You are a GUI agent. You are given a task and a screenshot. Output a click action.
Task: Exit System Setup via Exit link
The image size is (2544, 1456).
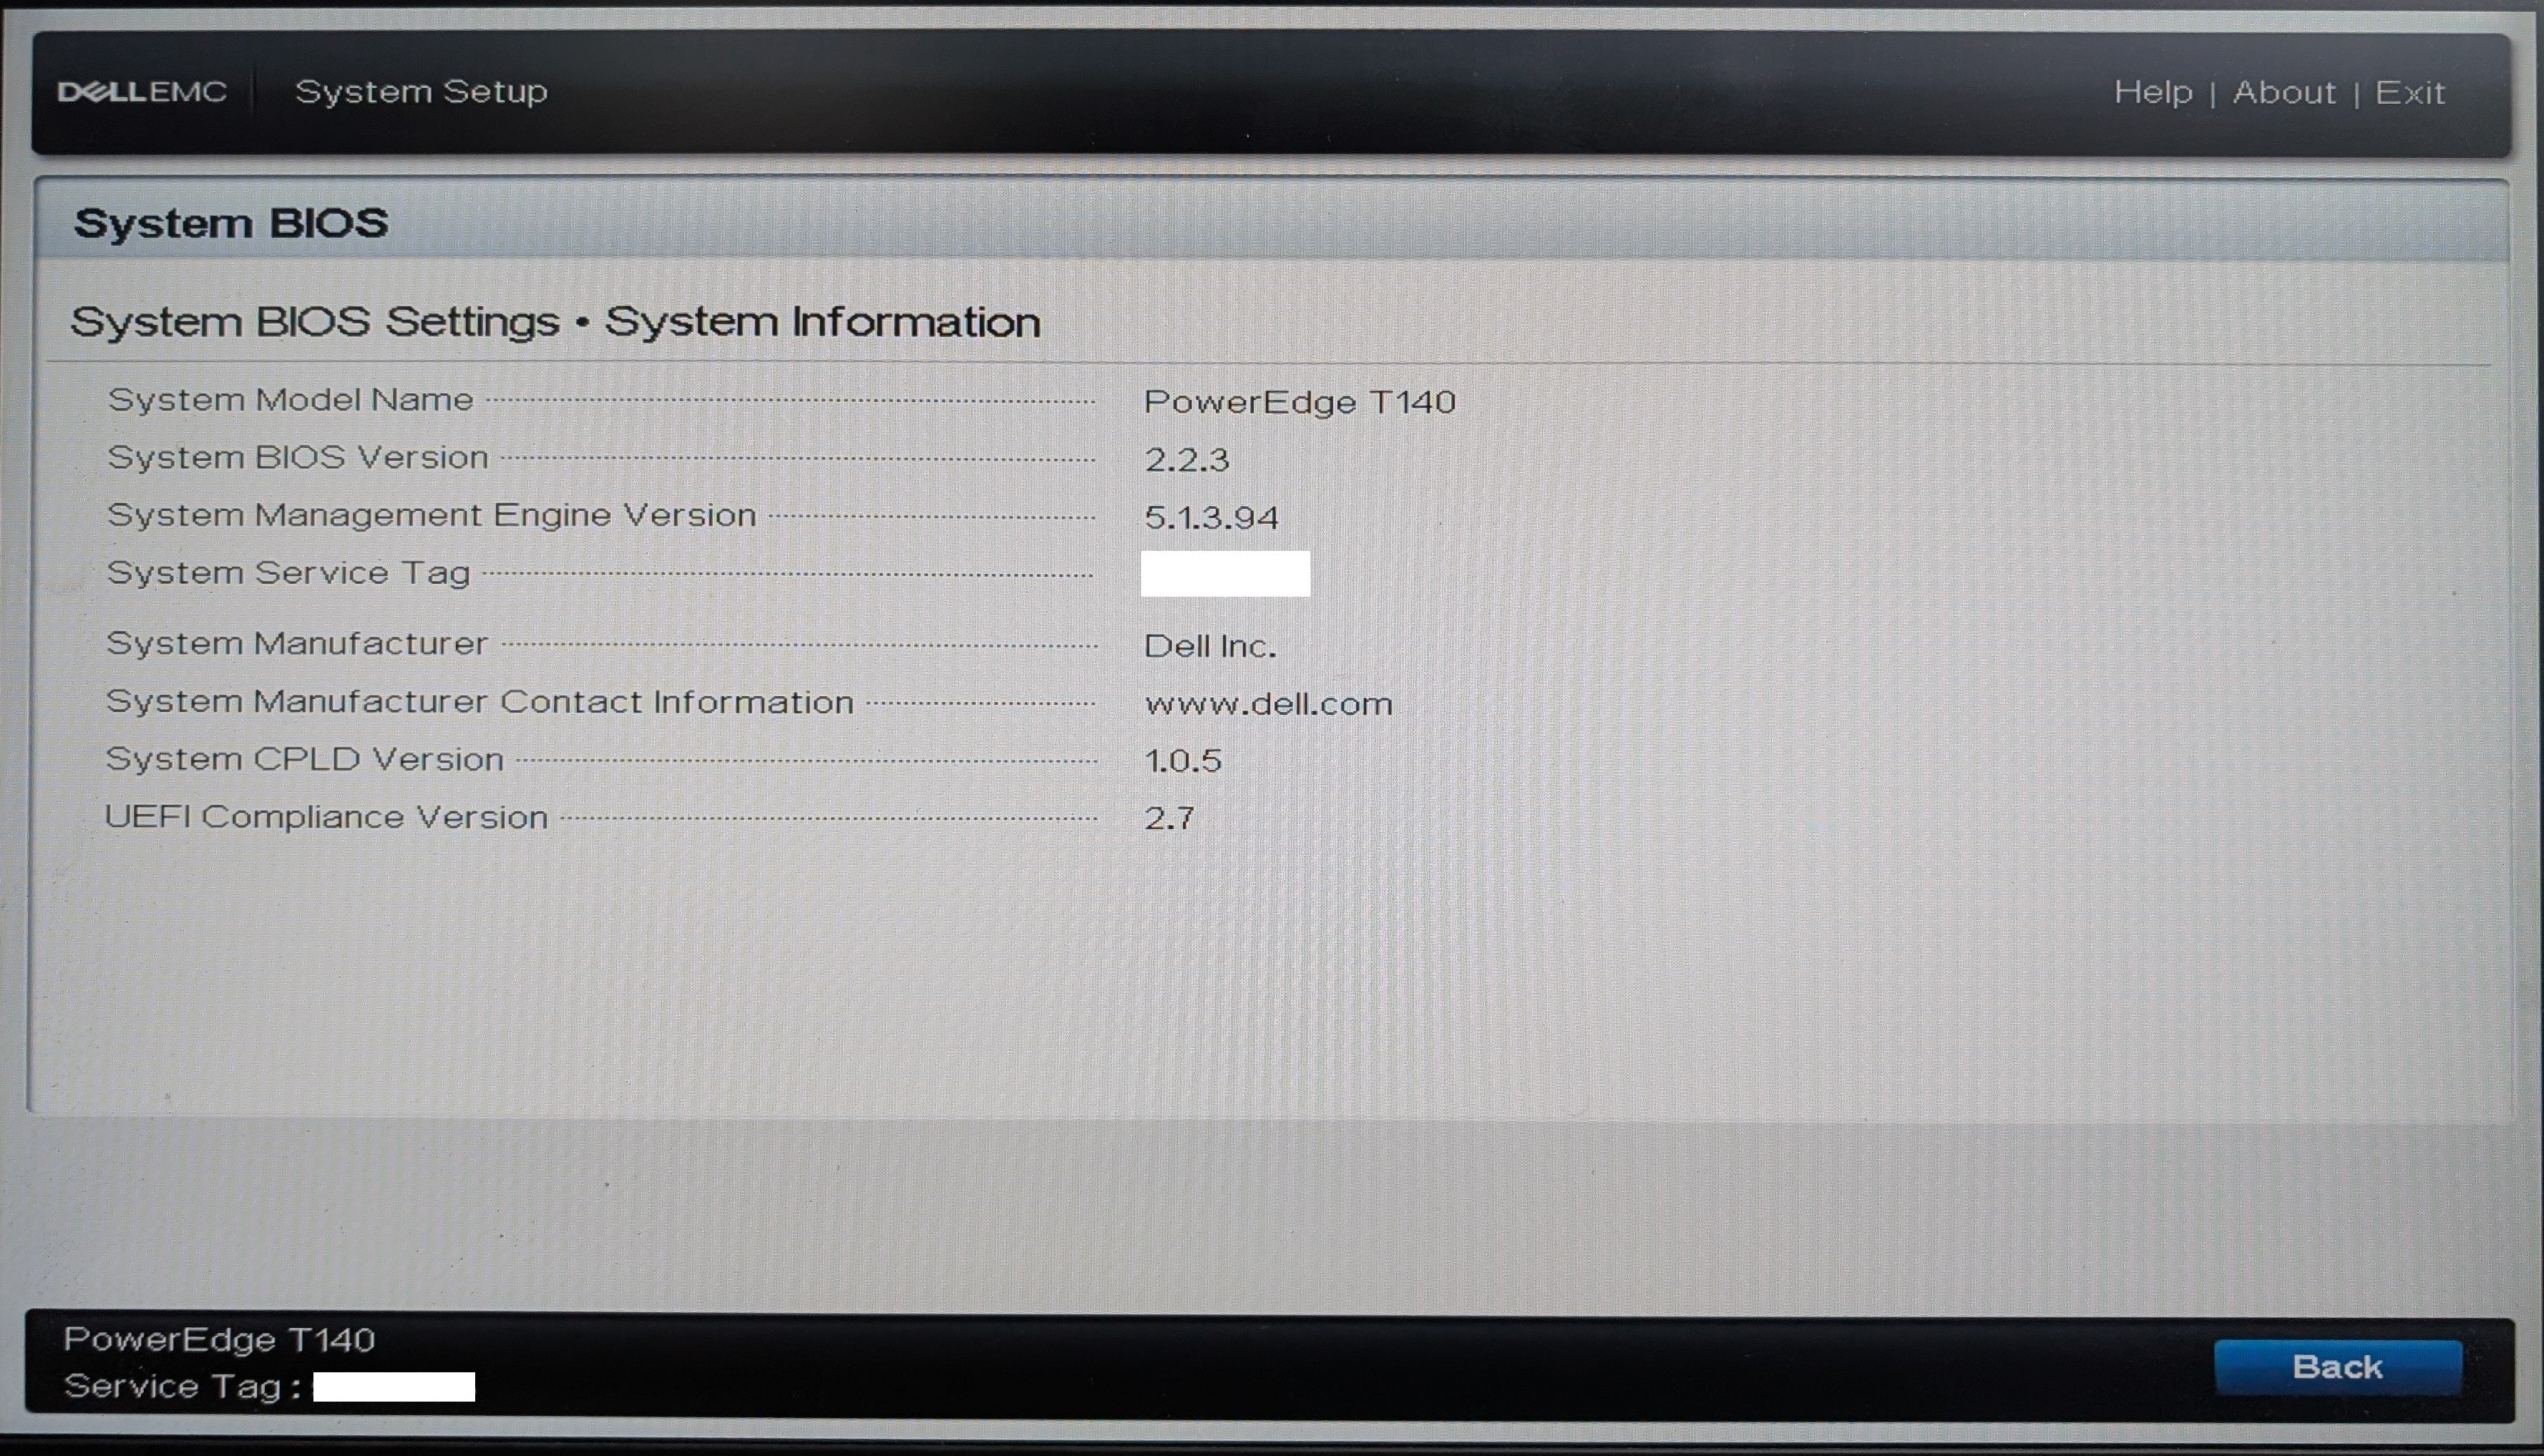point(2410,92)
